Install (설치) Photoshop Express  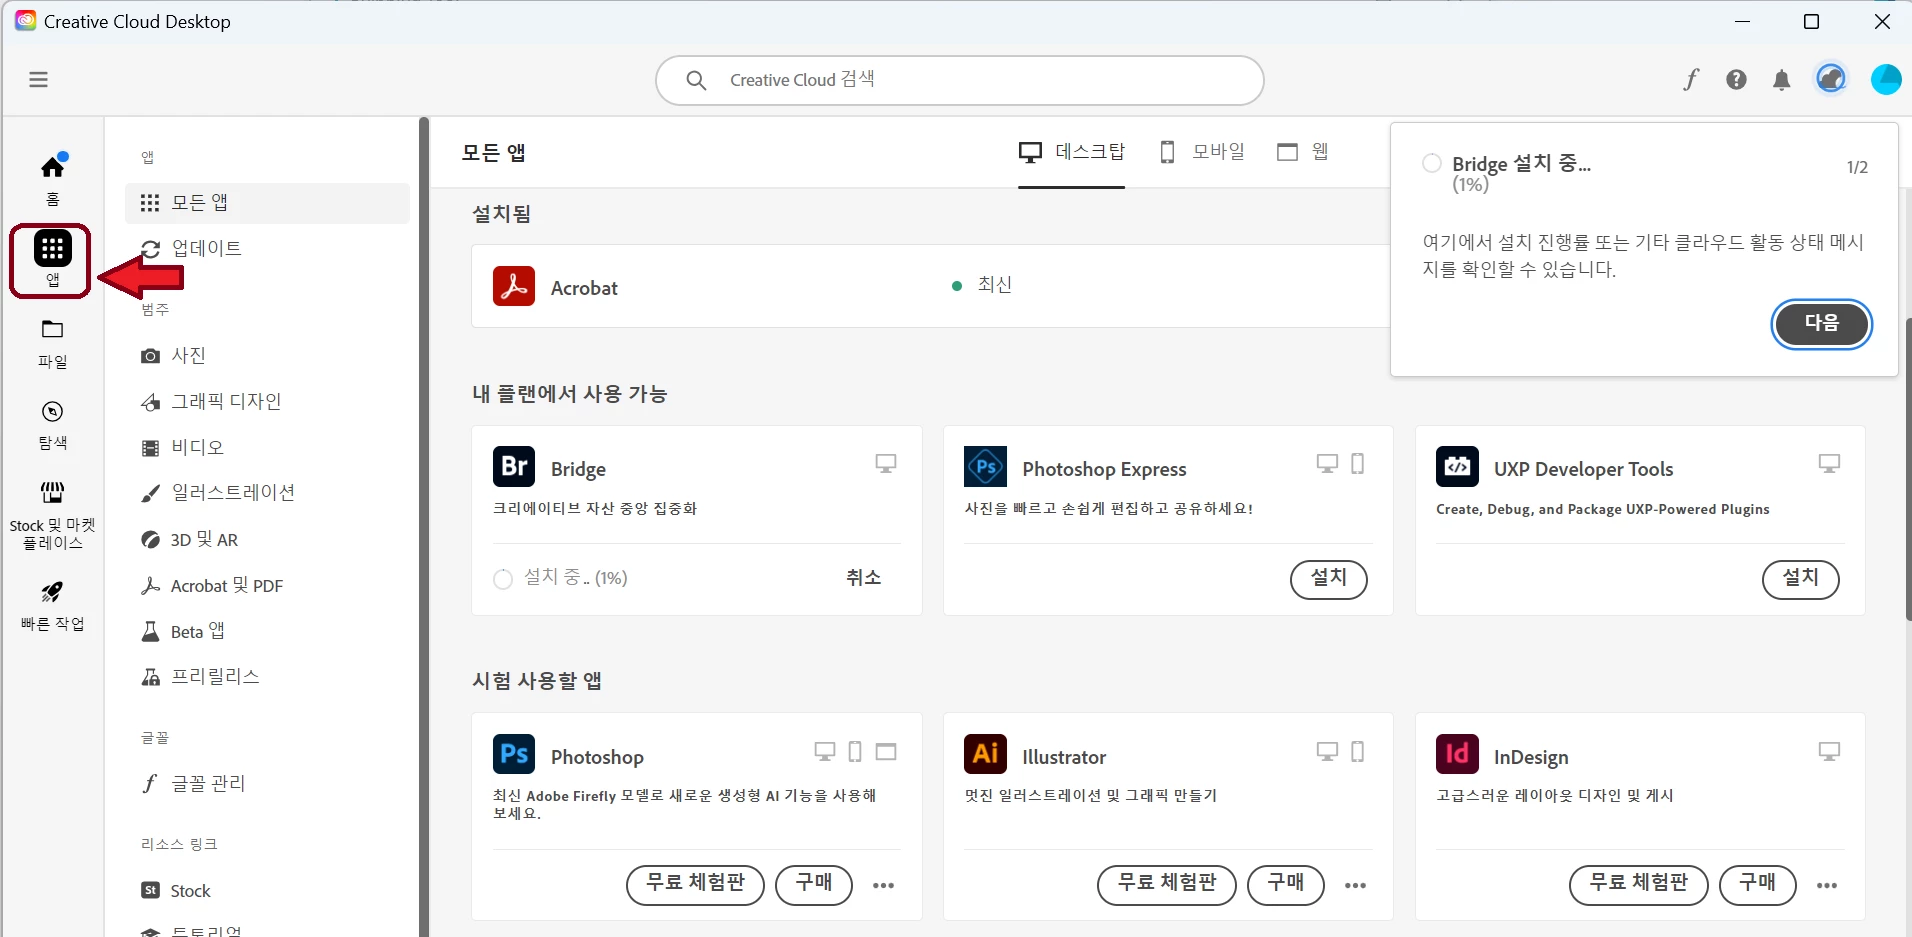coord(1329,579)
